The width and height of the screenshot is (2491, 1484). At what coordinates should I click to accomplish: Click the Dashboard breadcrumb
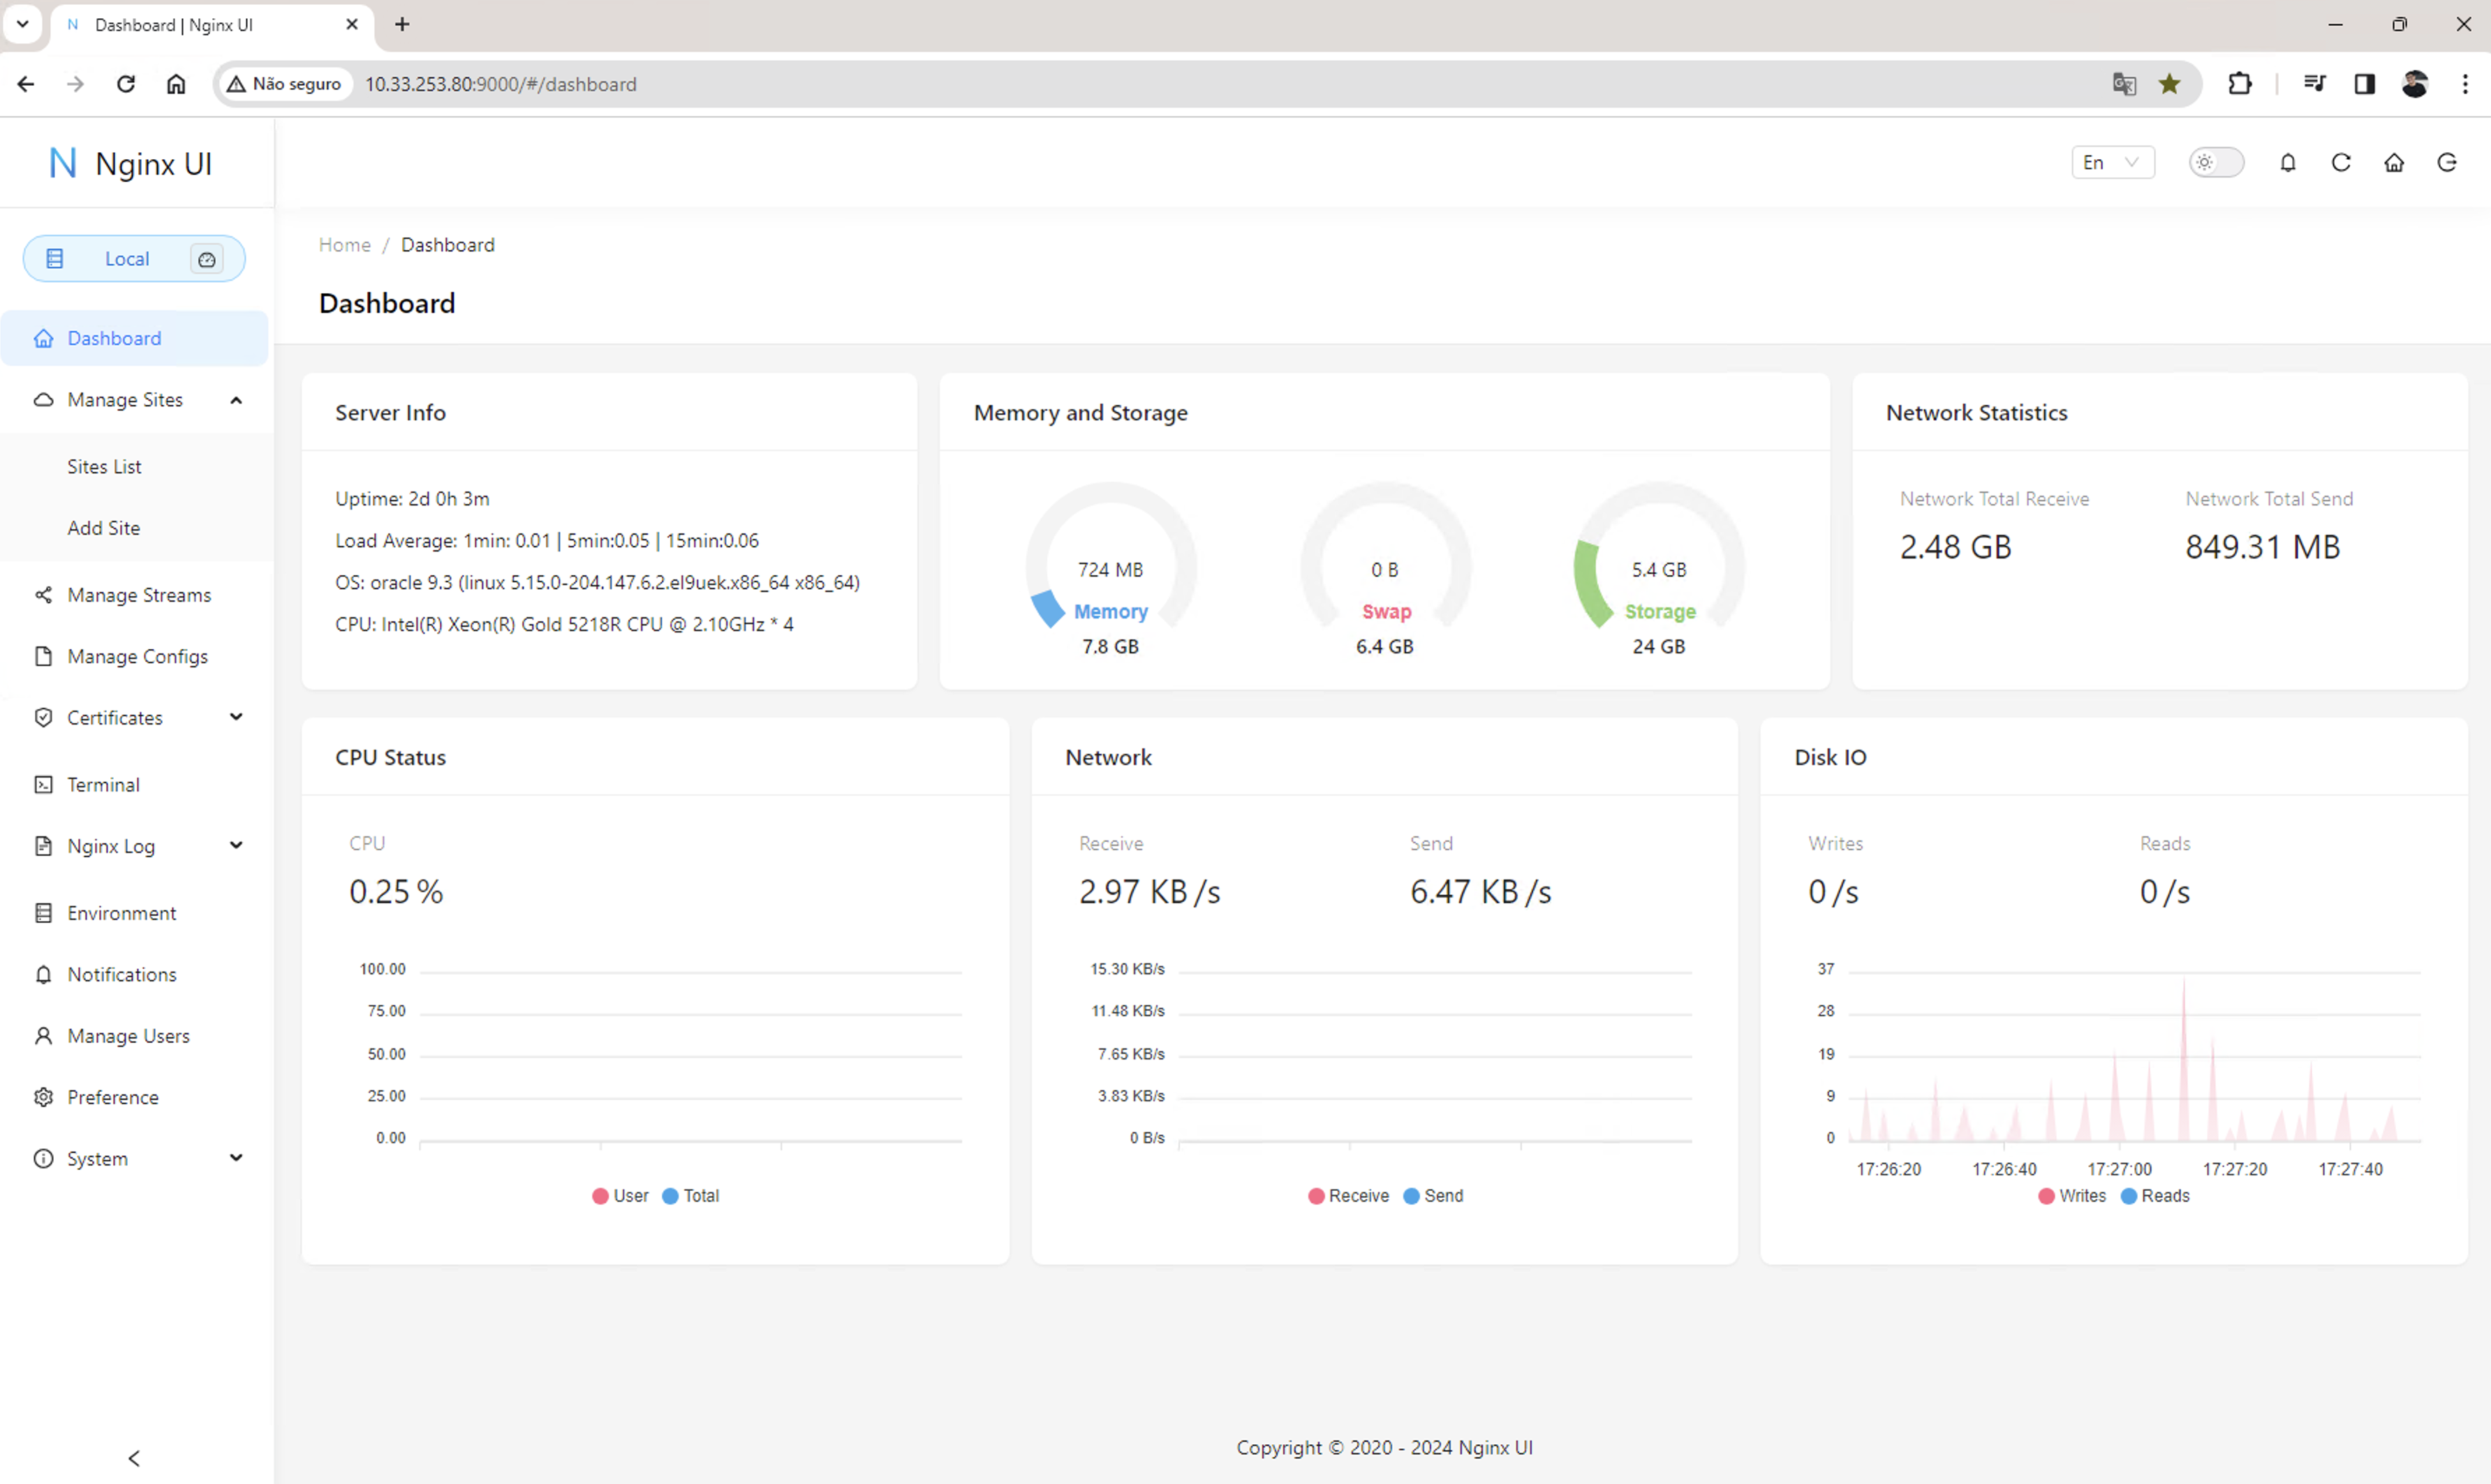coord(448,245)
